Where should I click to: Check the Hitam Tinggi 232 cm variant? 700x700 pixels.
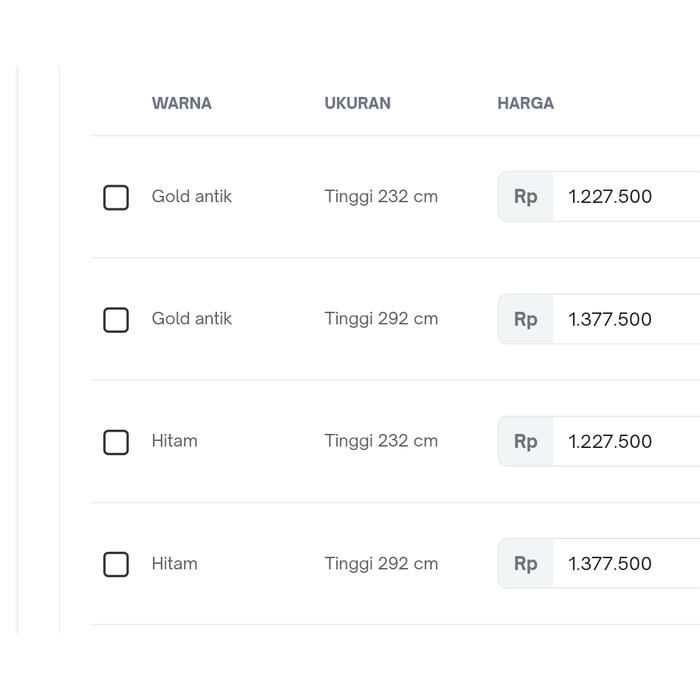(x=116, y=442)
